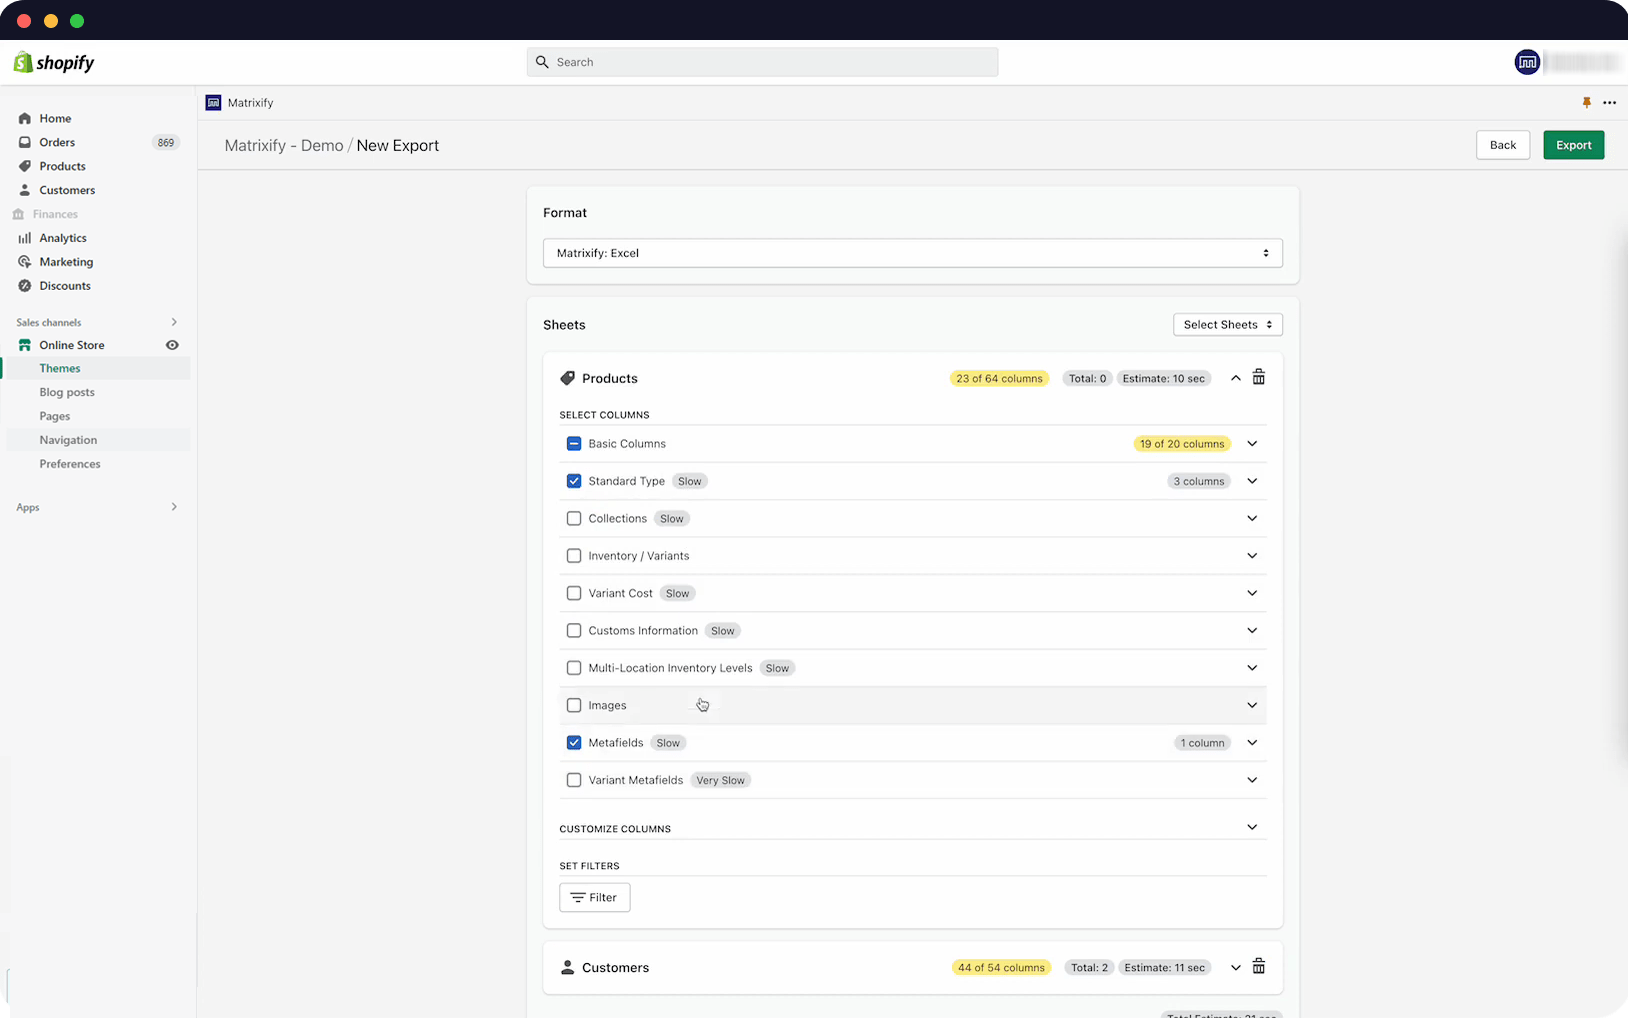
Task: Expand the Basic Columns row chevron
Action: (x=1252, y=444)
